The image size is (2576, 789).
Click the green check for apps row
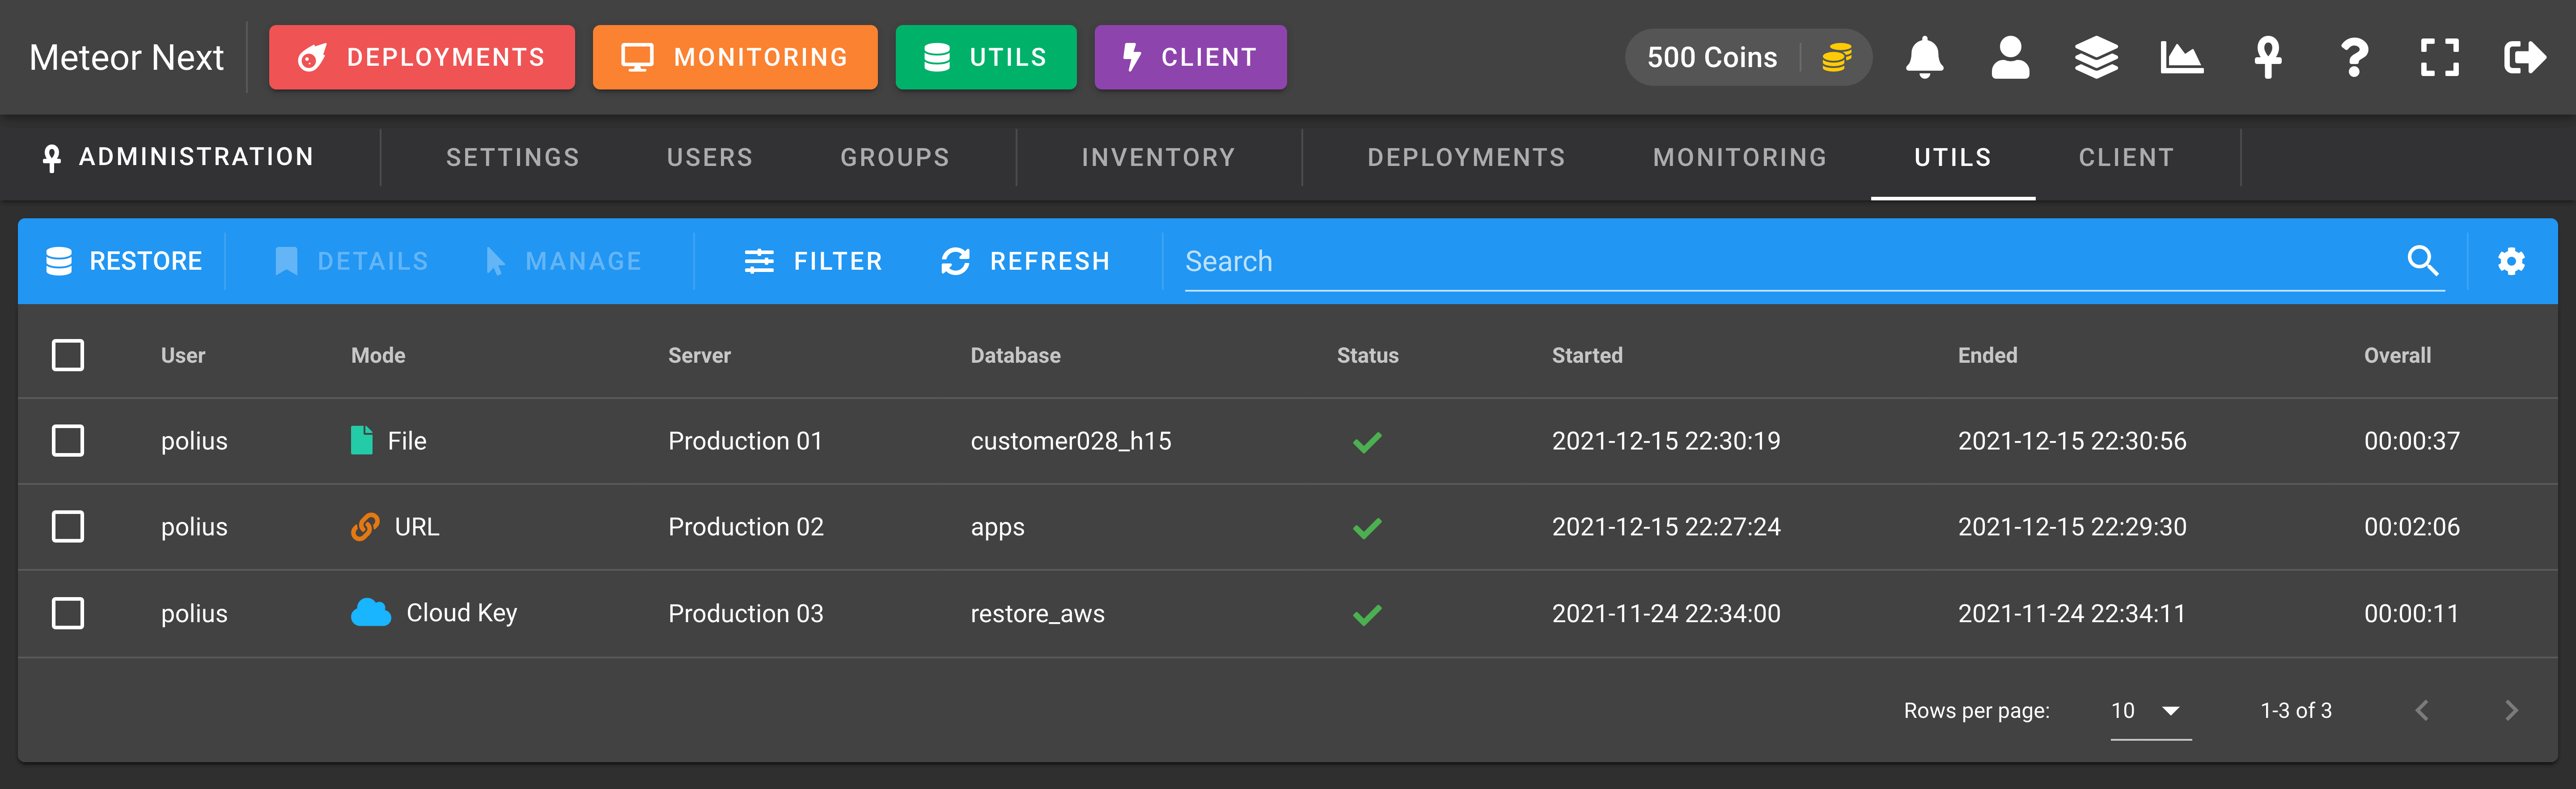1367,527
